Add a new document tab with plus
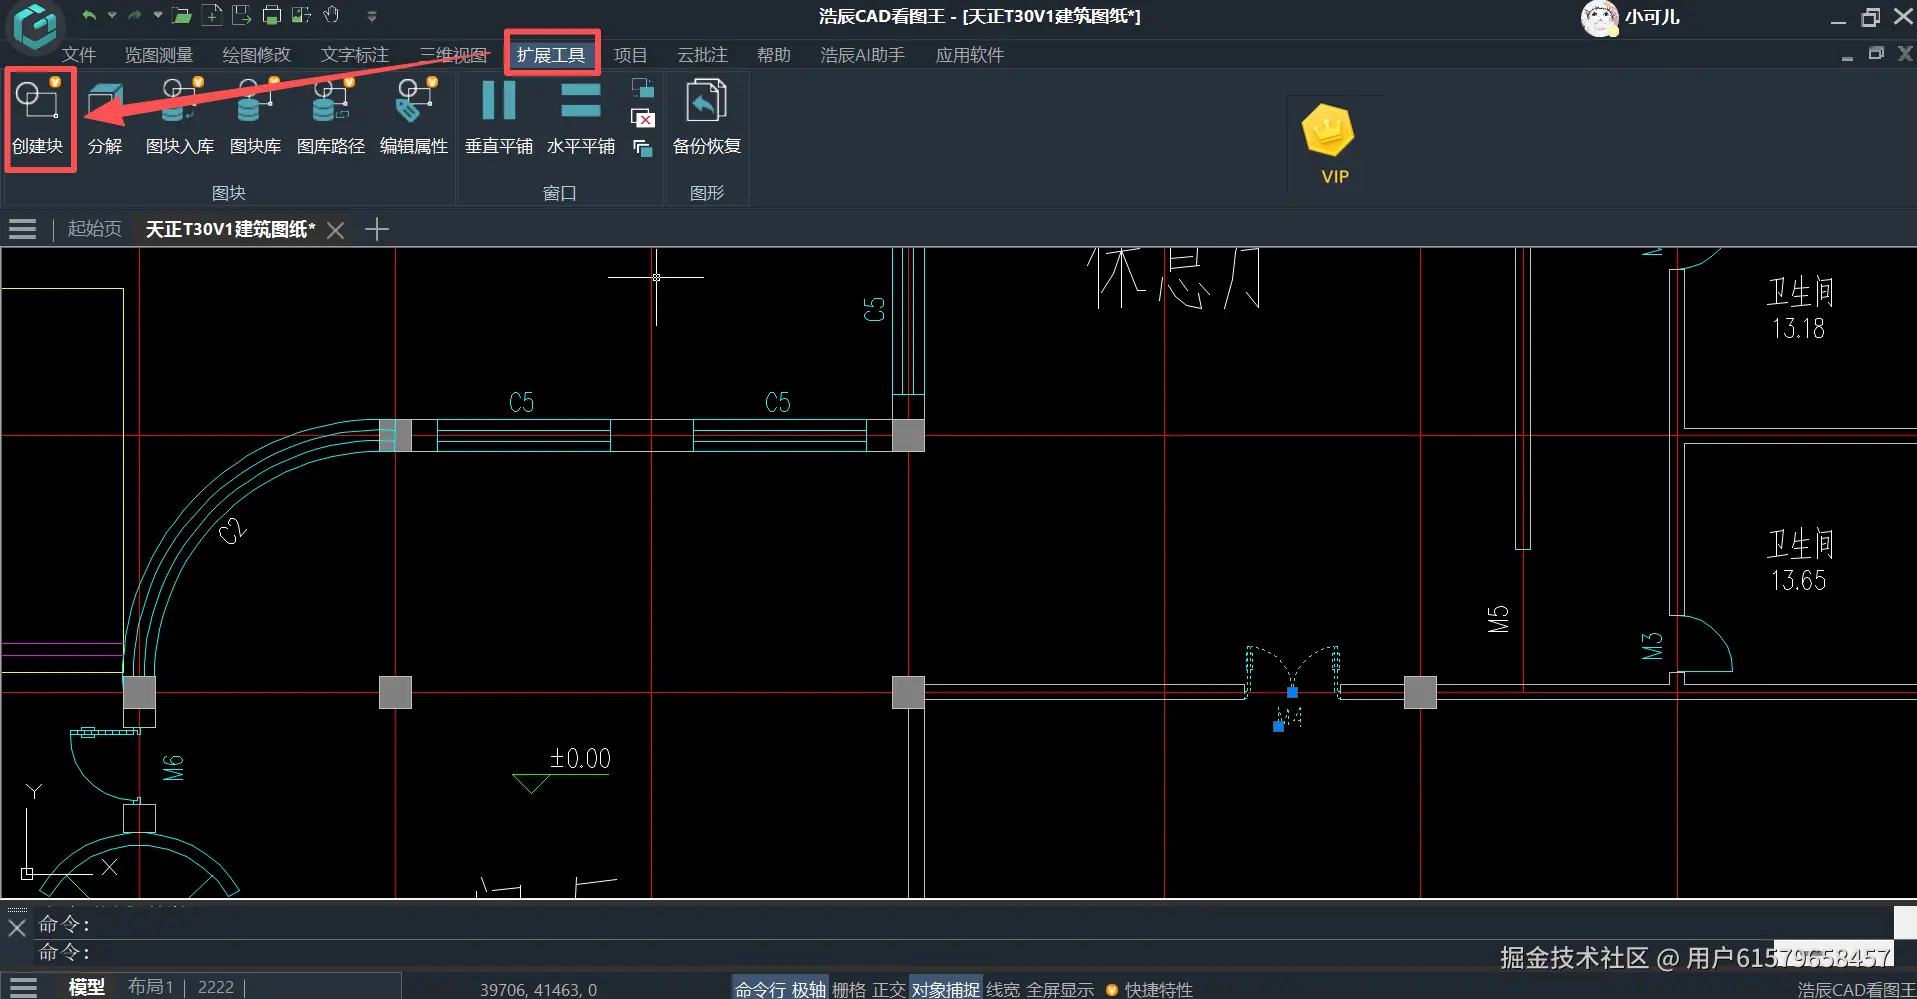The image size is (1917, 999). coord(377,230)
